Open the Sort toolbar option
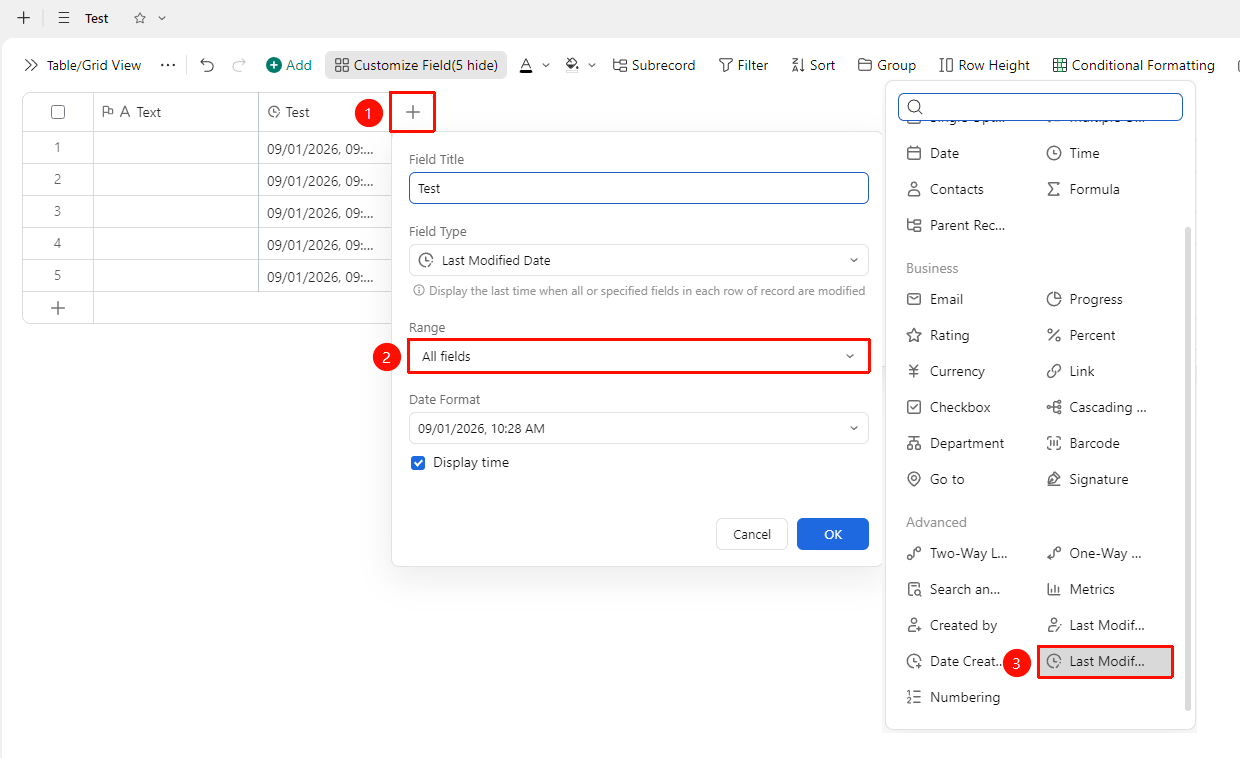1240x758 pixels. (x=813, y=65)
